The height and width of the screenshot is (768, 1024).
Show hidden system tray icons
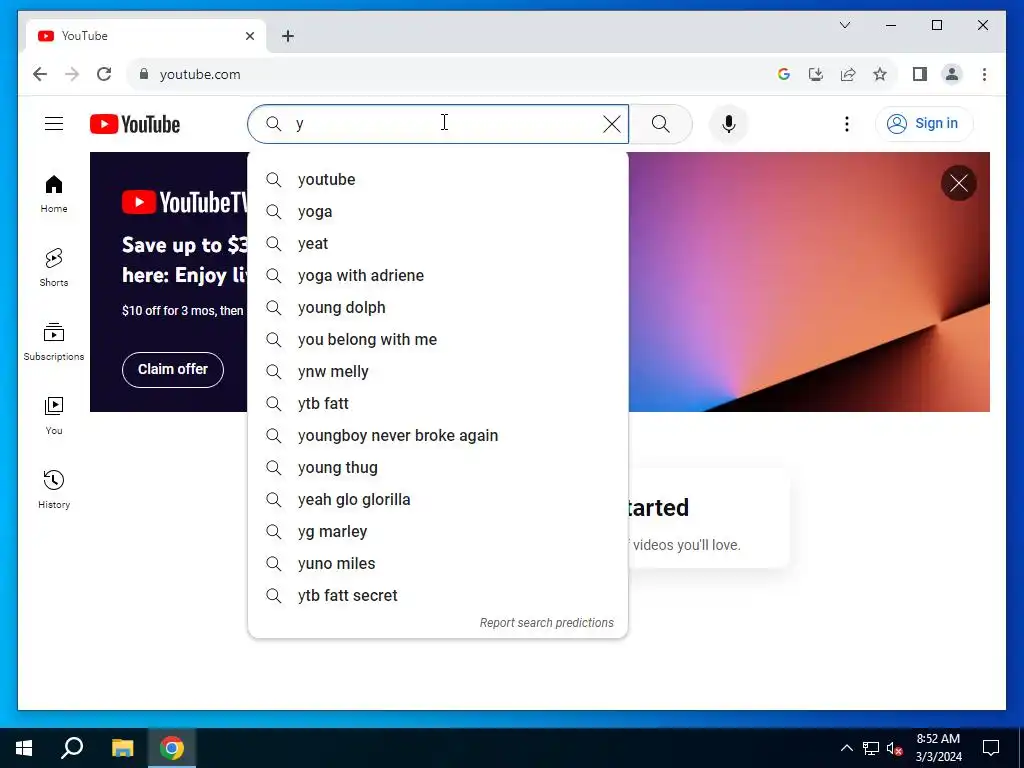(x=846, y=748)
